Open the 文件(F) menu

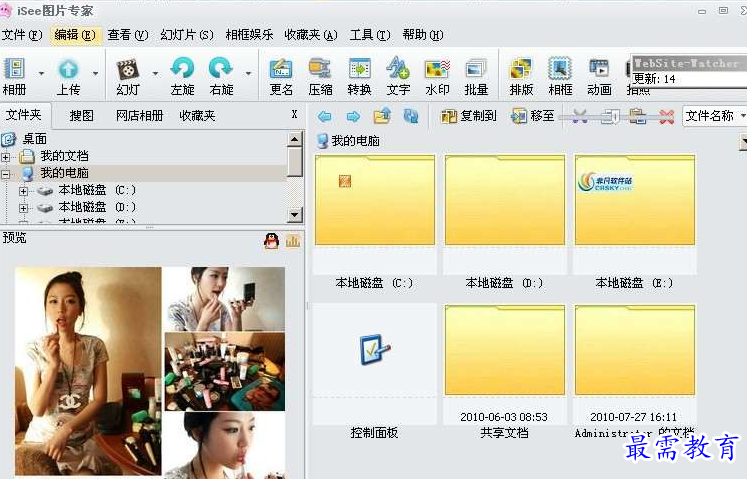coord(22,35)
